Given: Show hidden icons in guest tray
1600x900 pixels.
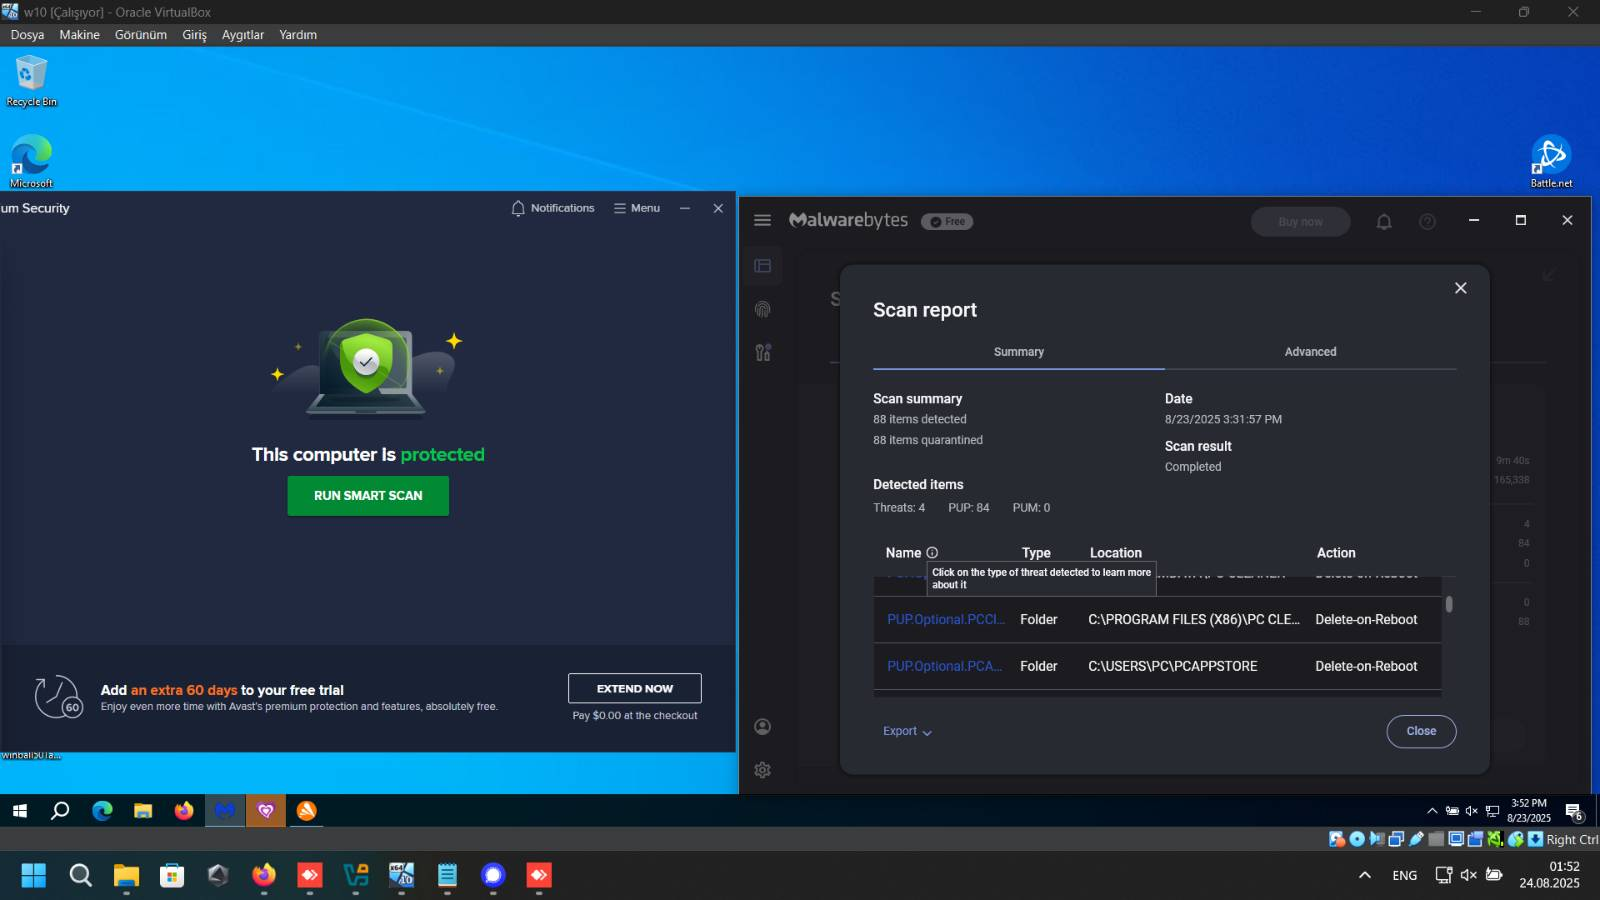Looking at the screenshot, I should coord(1432,811).
